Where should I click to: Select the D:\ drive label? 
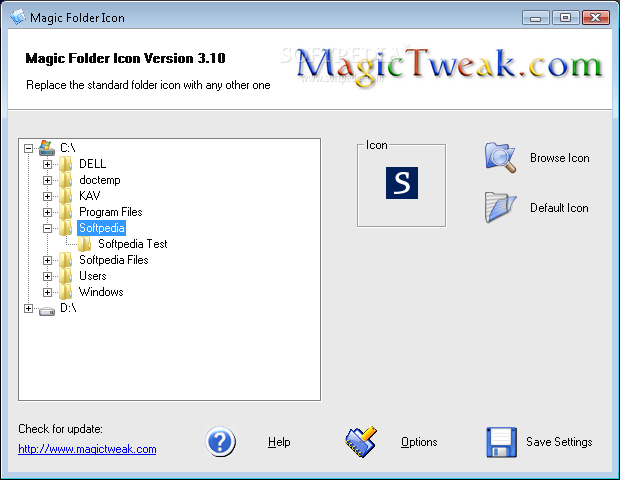68,308
